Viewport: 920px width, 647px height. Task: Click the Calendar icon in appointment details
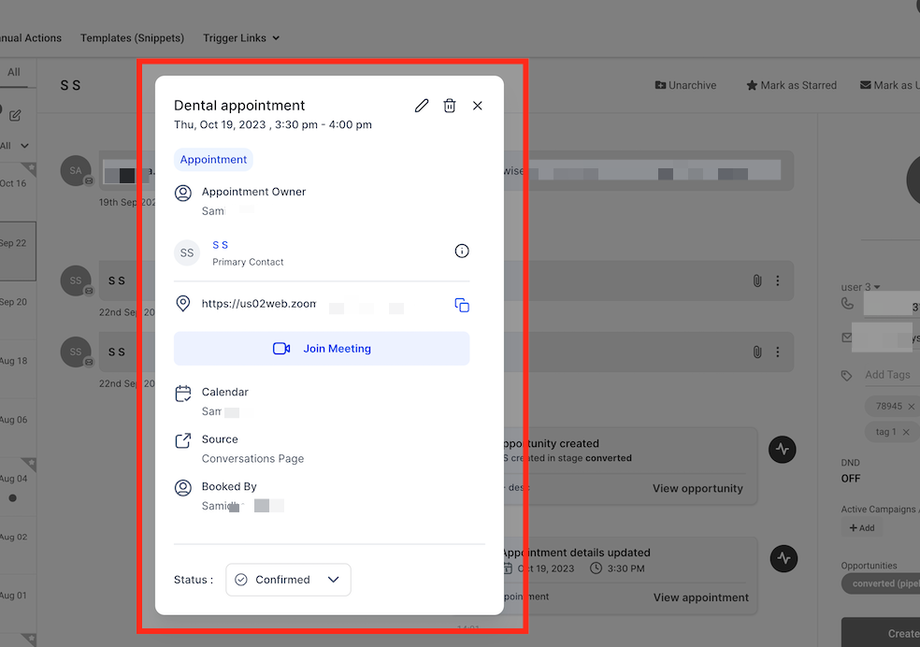click(183, 393)
